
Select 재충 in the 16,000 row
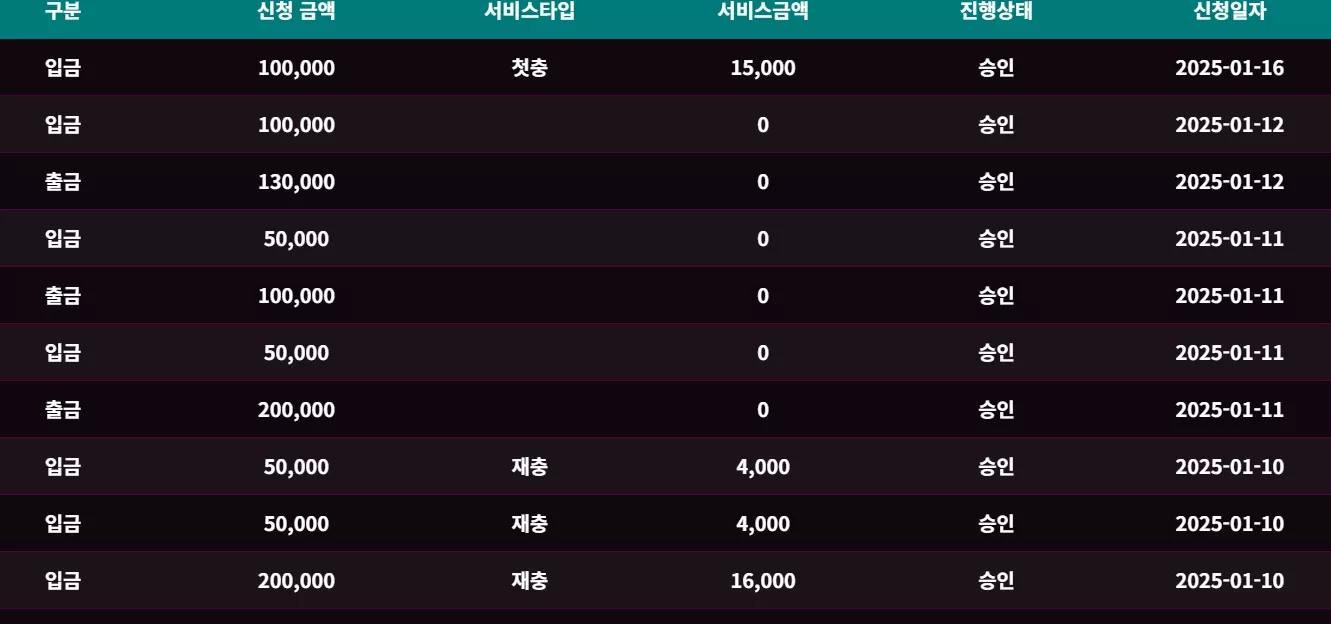click(529, 581)
